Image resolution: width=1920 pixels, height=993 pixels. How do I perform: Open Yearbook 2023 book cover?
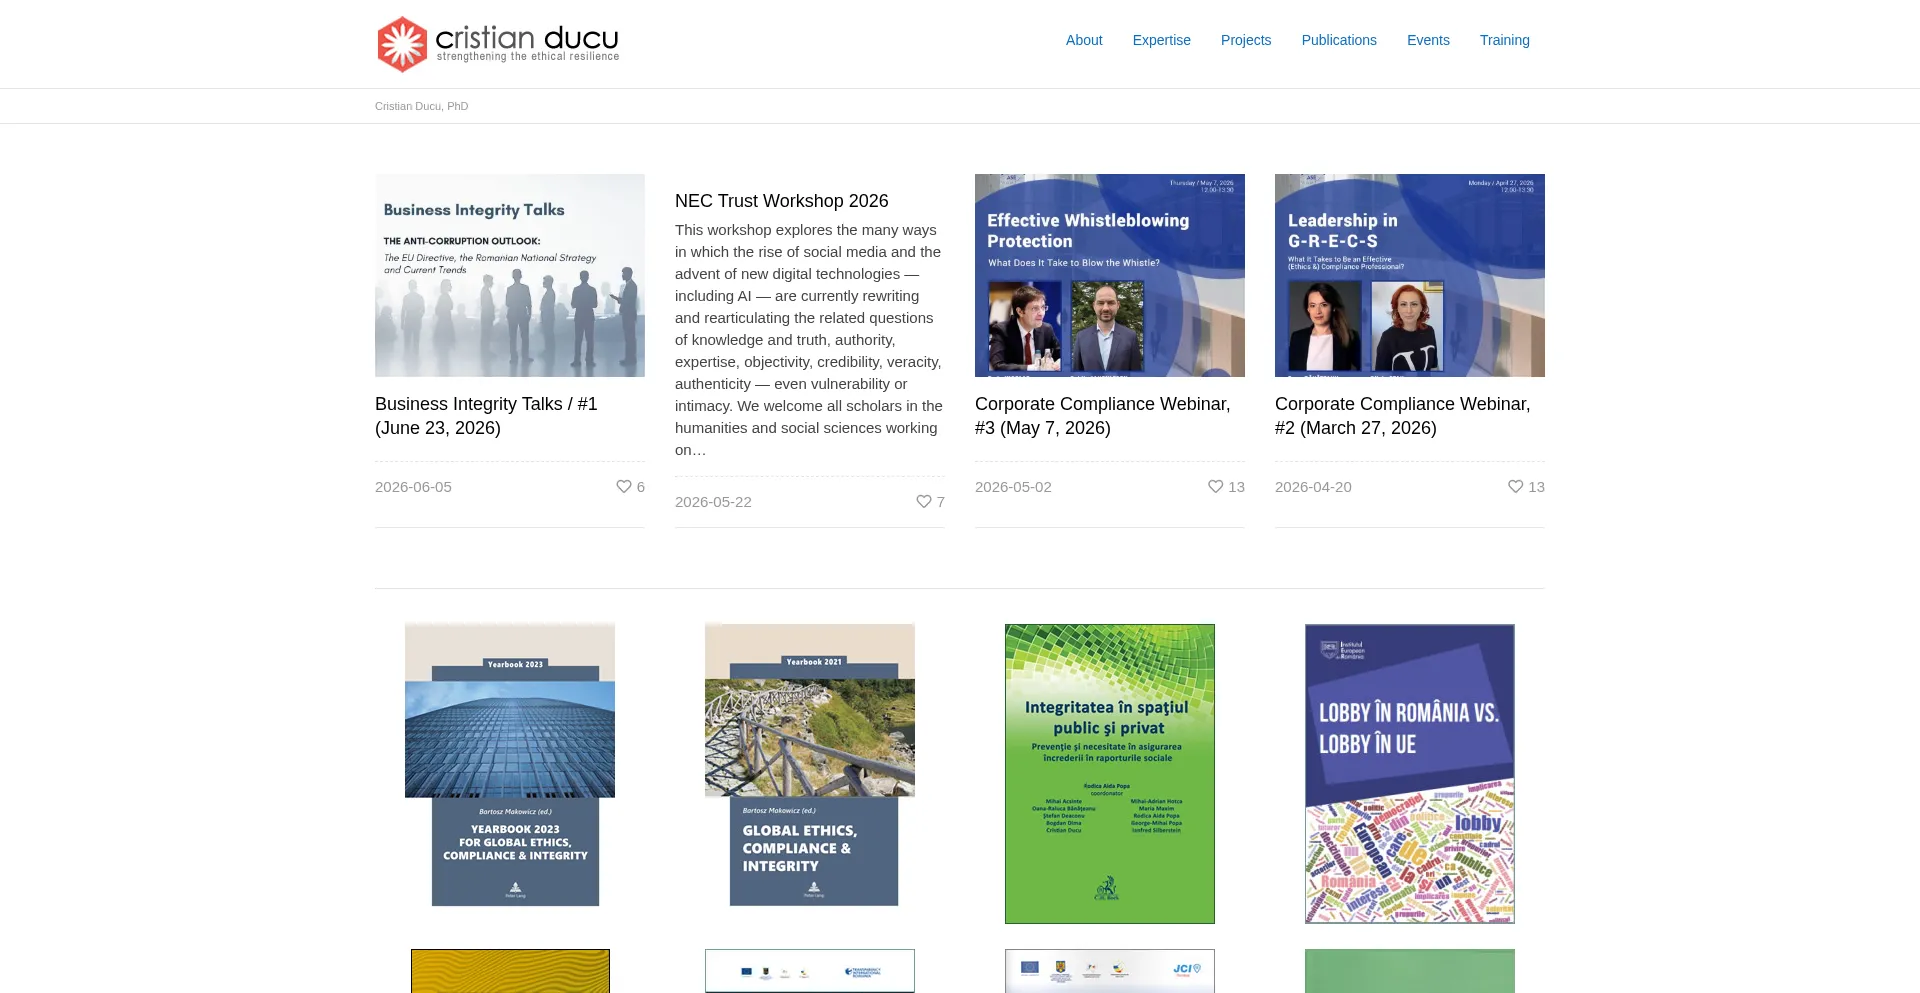pyautogui.click(x=510, y=765)
